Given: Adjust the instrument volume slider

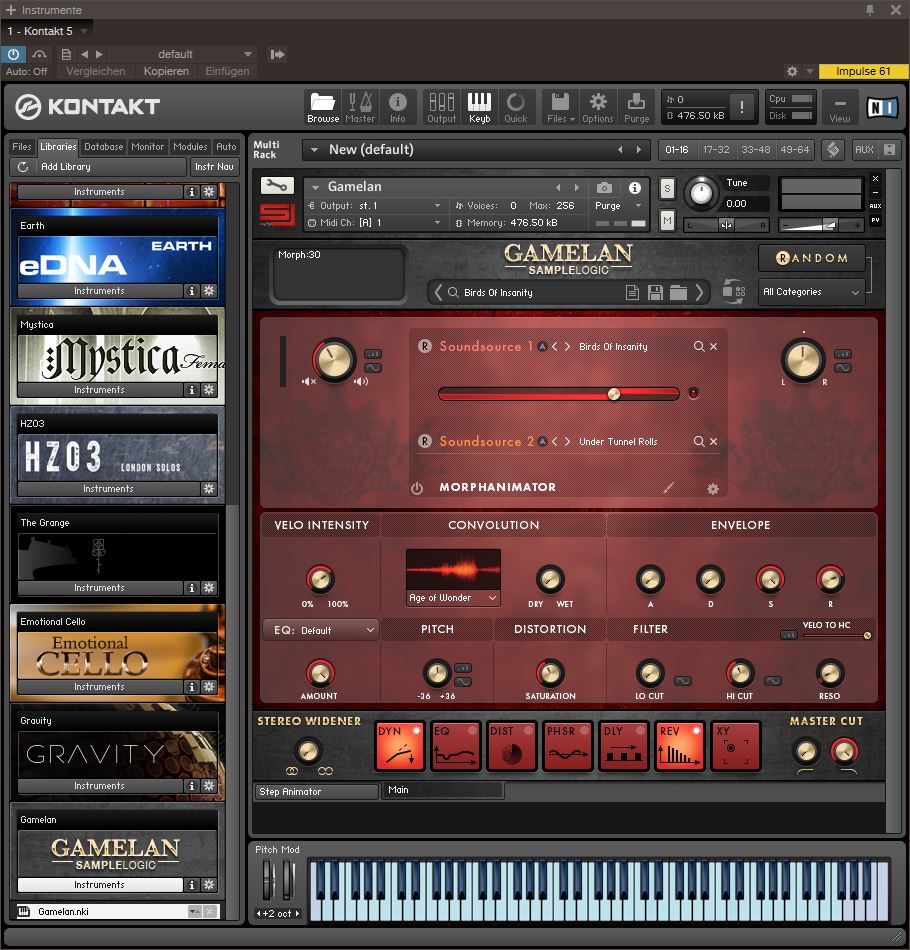Looking at the screenshot, I should [820, 225].
